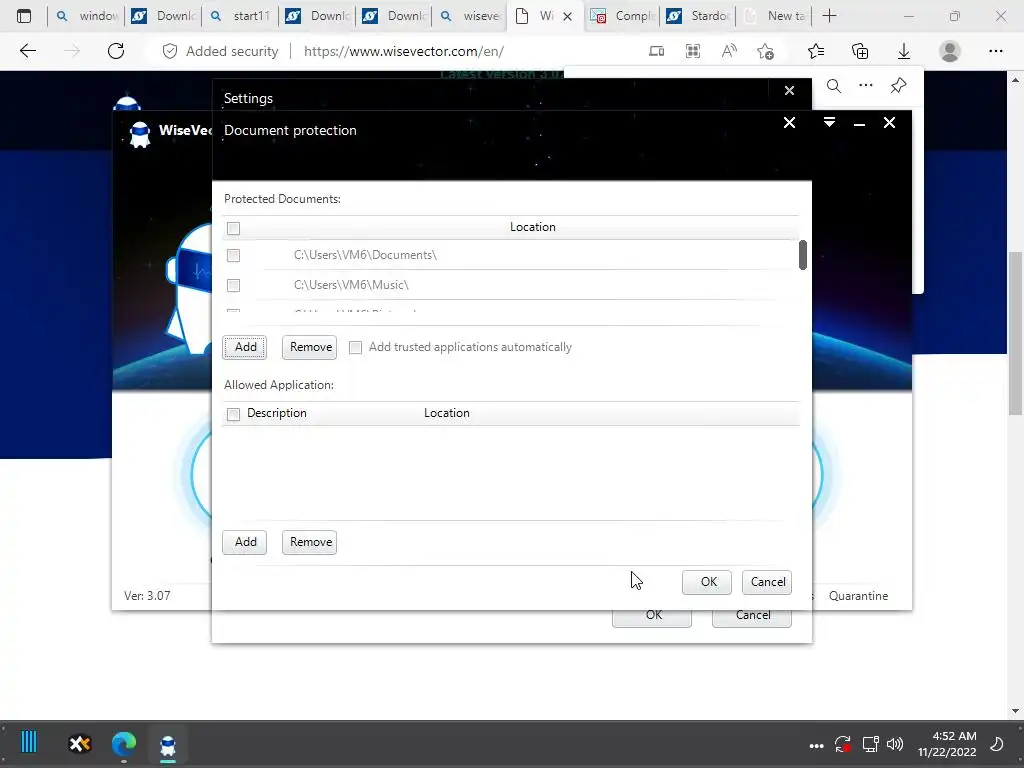Viewport: 1024px width, 768px height.
Task: Open the browser profile avatar
Action: click(x=950, y=51)
